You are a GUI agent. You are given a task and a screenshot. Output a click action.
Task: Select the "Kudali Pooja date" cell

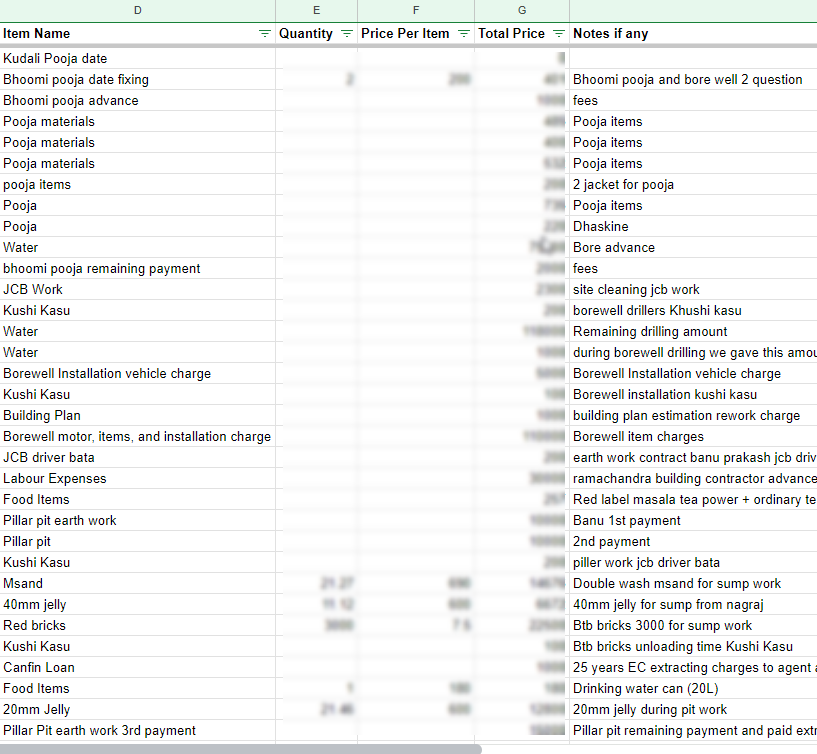pyautogui.click(x=138, y=59)
